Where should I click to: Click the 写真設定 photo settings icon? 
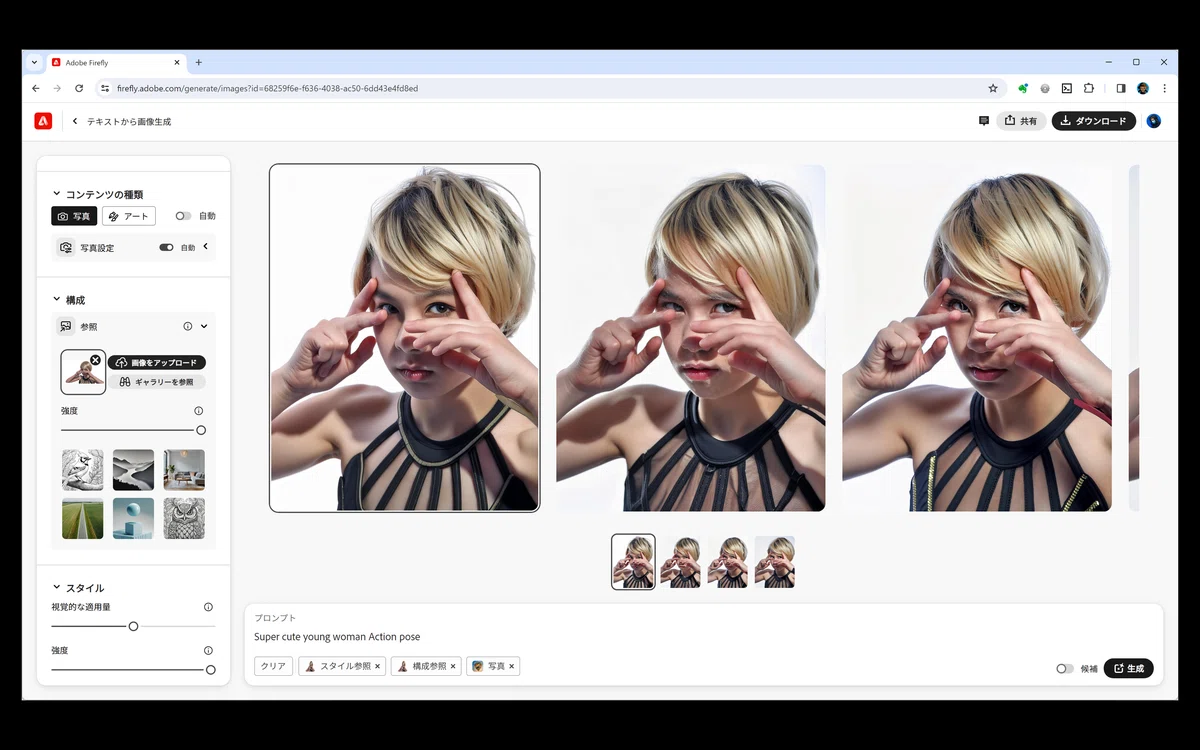pos(66,247)
